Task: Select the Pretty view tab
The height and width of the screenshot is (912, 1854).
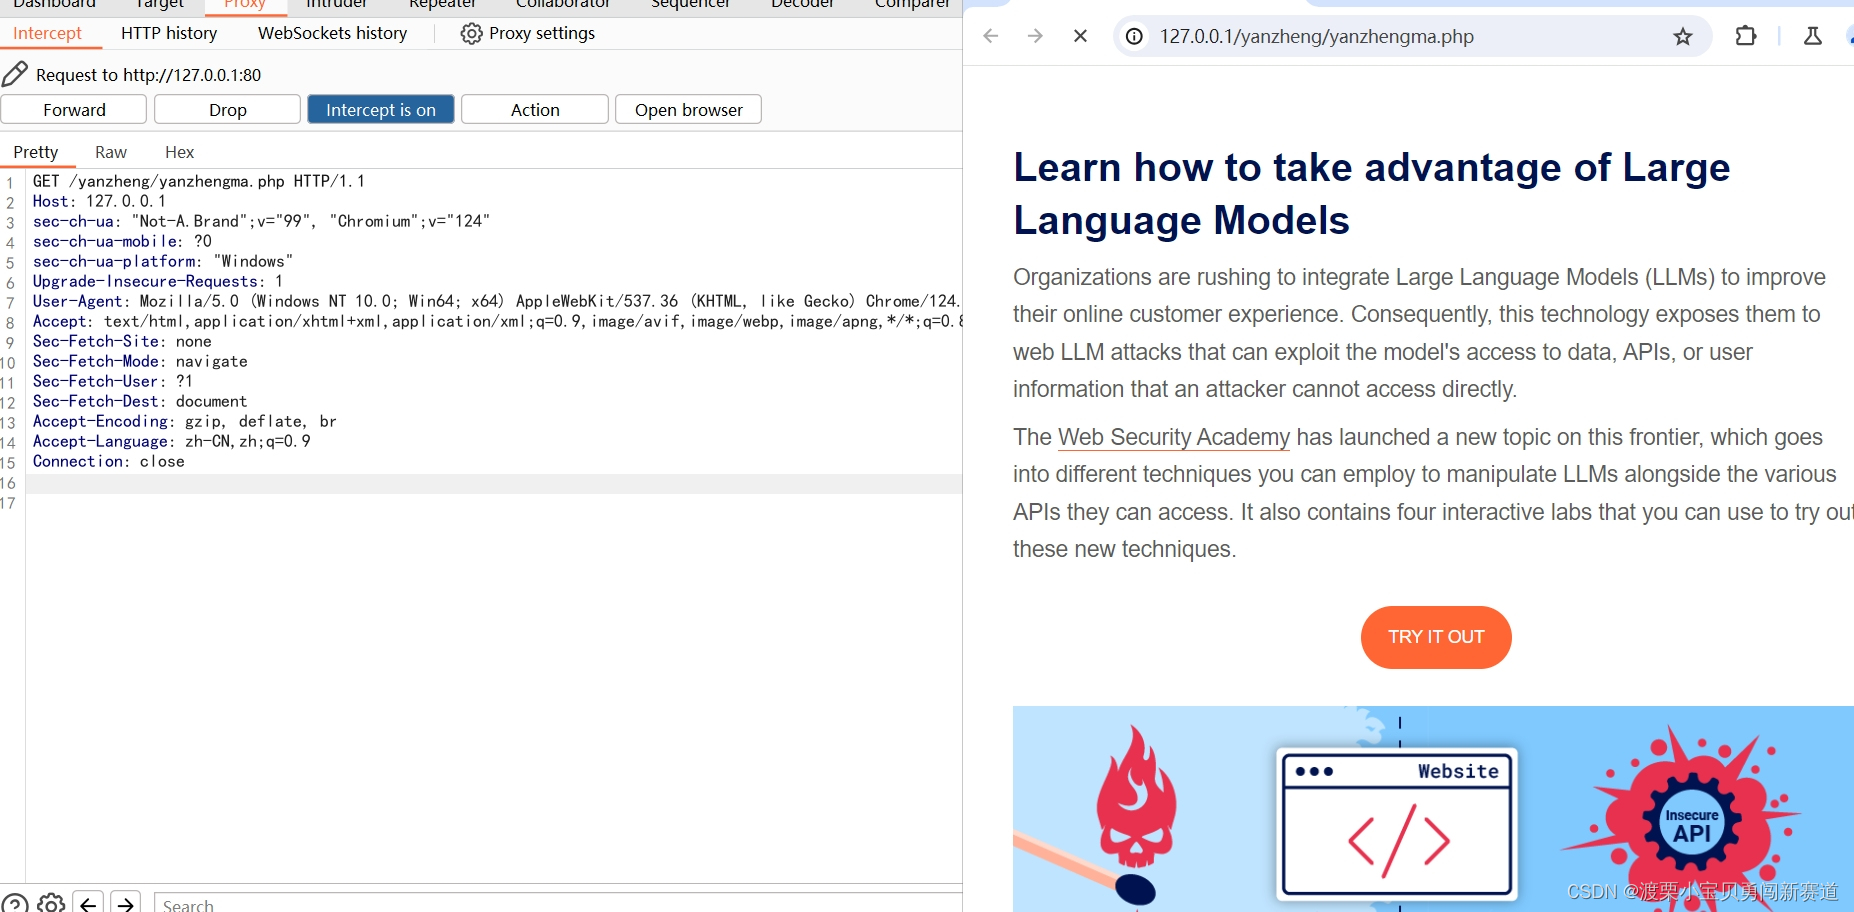Action: pos(36,152)
